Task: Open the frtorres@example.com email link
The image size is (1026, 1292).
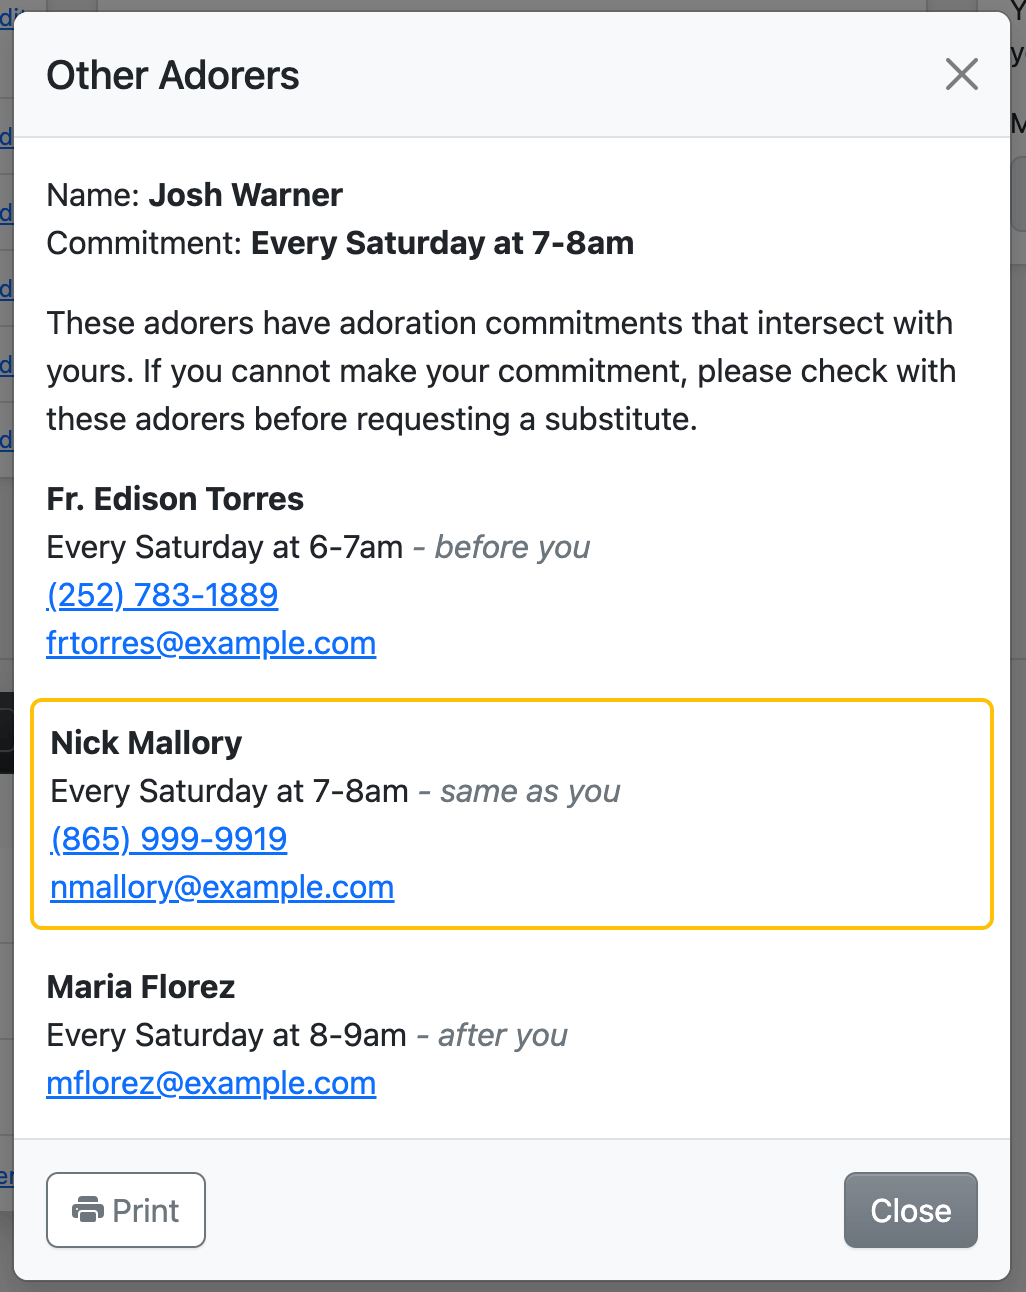Action: (x=211, y=643)
